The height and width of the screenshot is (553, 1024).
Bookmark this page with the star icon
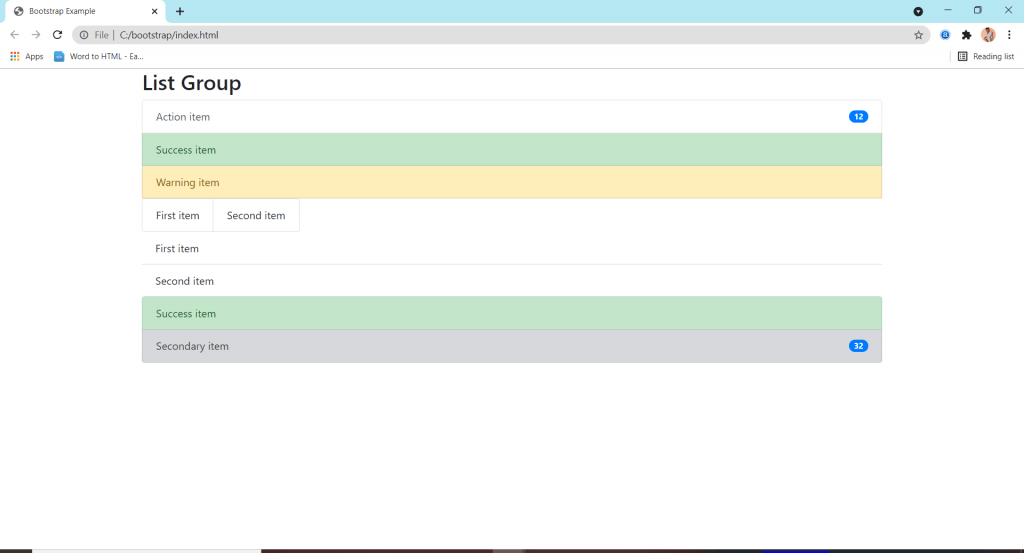click(x=918, y=35)
